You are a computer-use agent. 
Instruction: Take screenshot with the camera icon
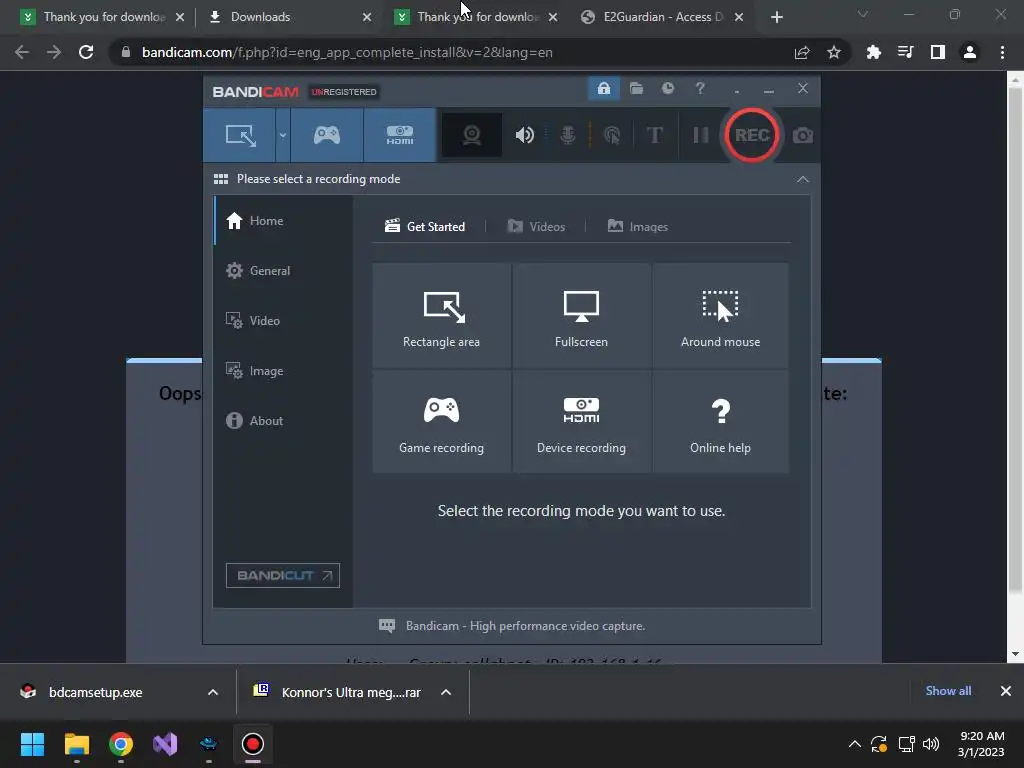(803, 135)
